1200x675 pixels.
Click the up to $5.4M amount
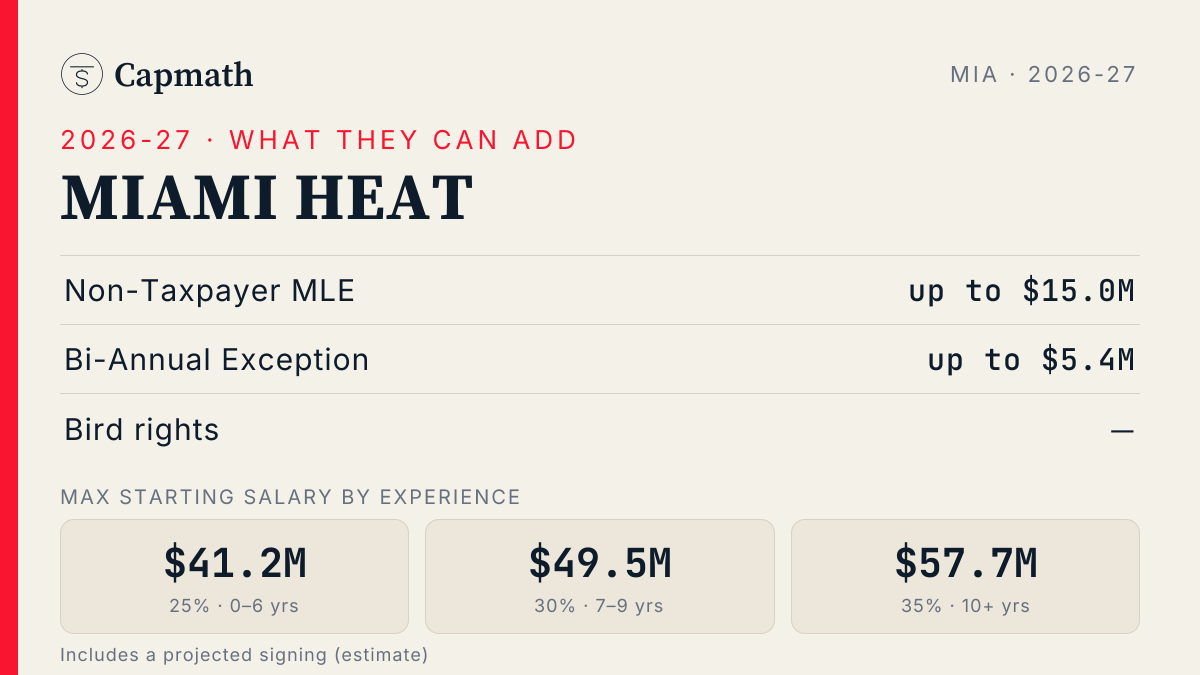click(x=1031, y=360)
